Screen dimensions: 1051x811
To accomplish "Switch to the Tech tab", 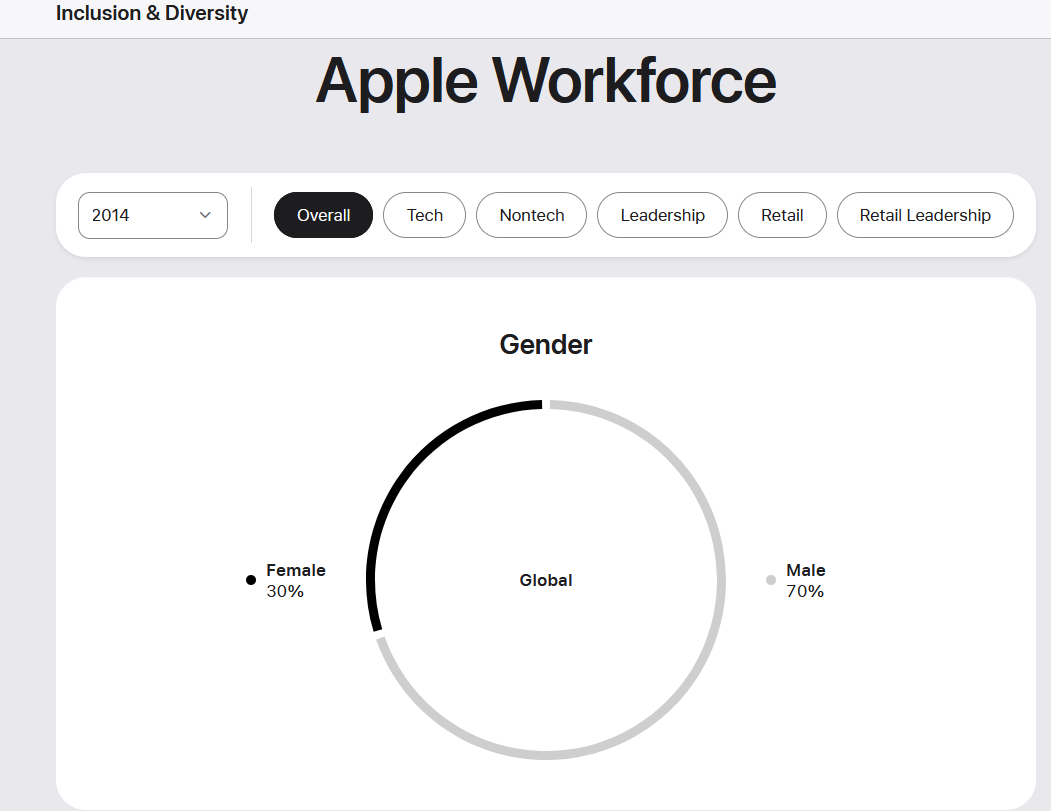I will (x=424, y=215).
